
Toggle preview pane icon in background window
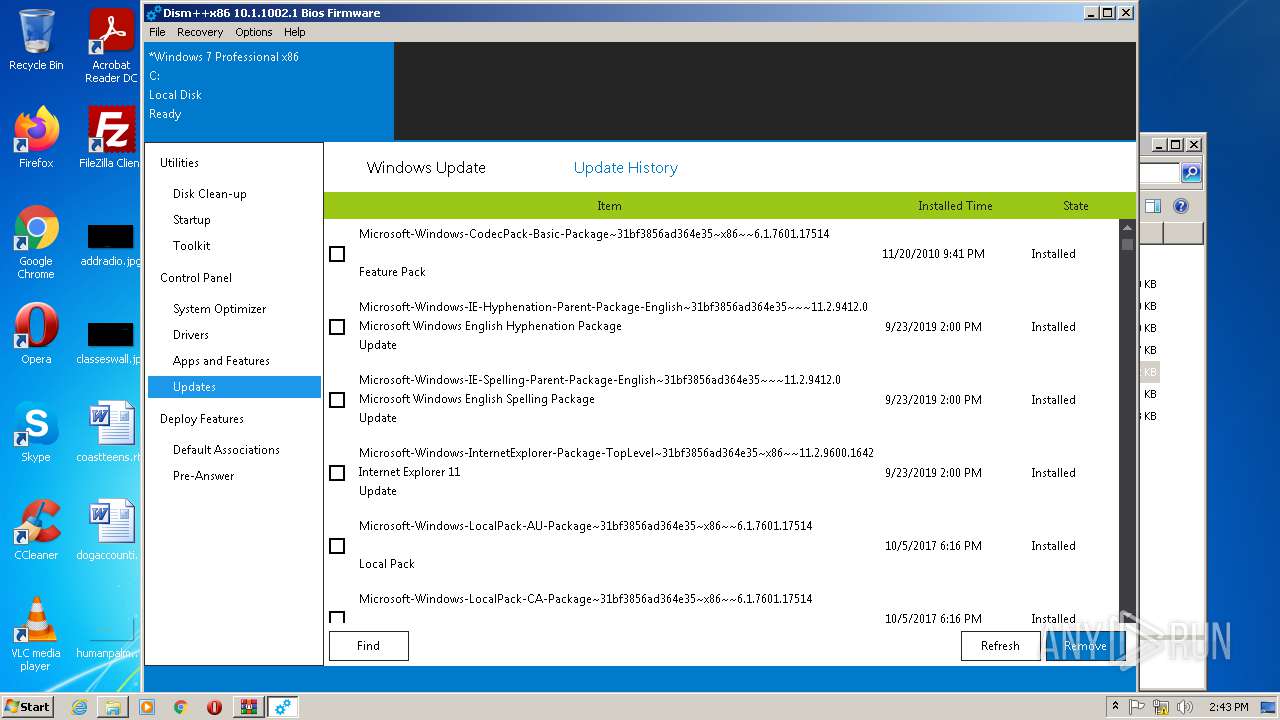[x=1152, y=206]
